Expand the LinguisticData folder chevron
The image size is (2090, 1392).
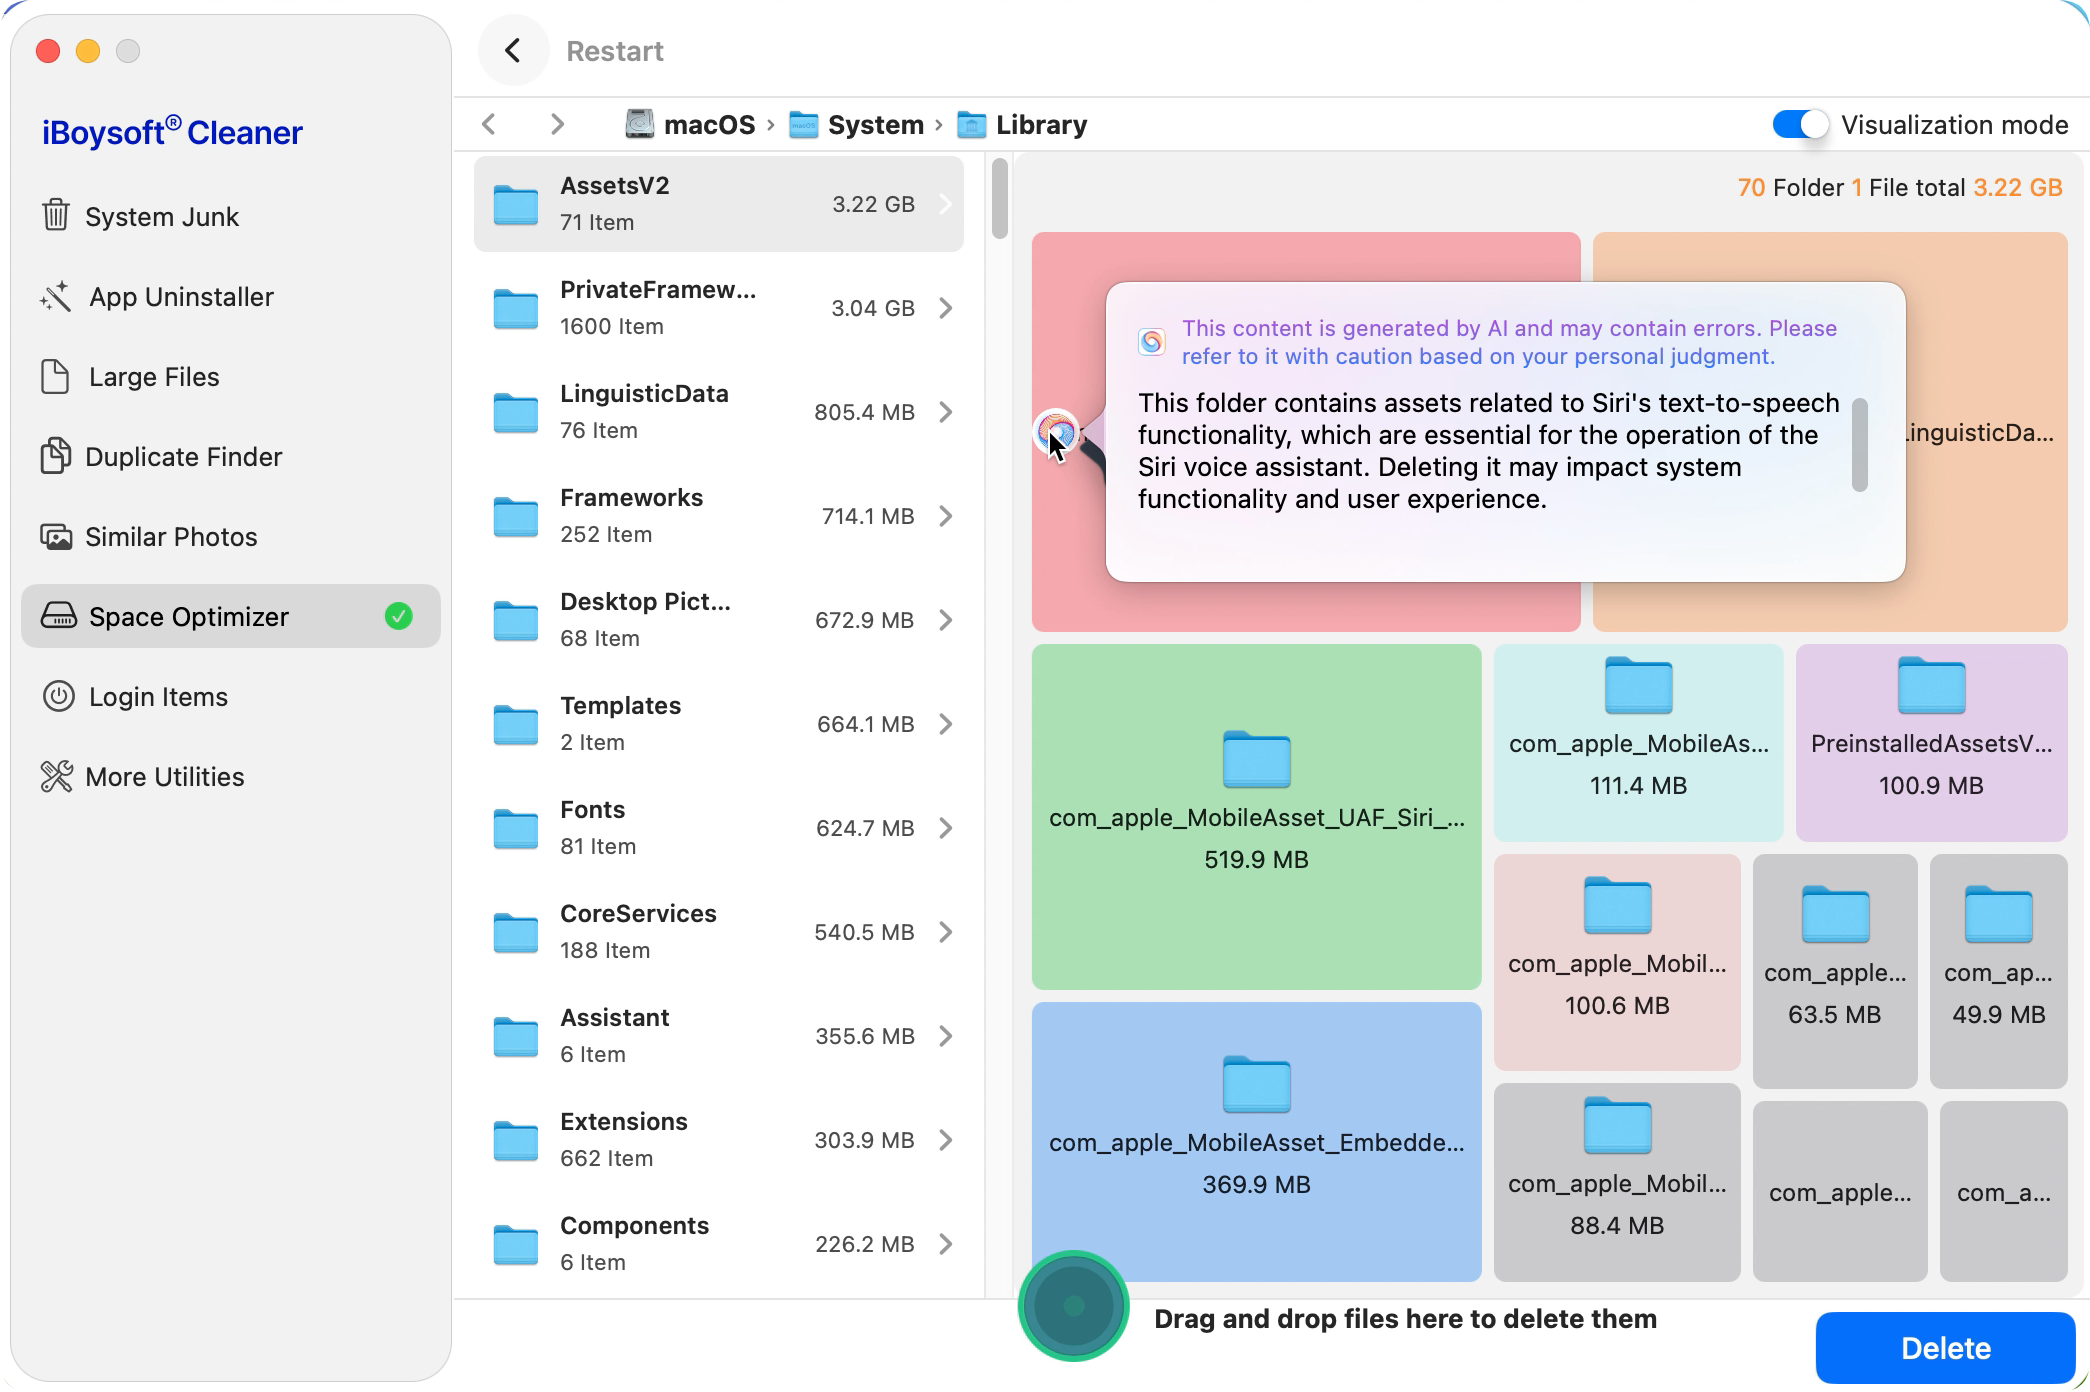[x=945, y=412]
